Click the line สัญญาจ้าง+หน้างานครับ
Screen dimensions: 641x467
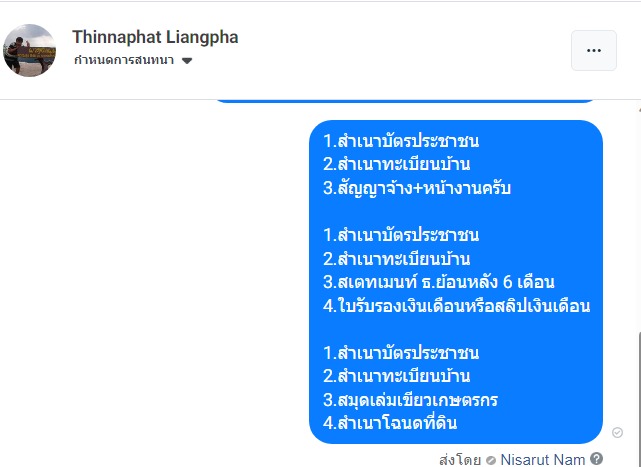coord(417,188)
